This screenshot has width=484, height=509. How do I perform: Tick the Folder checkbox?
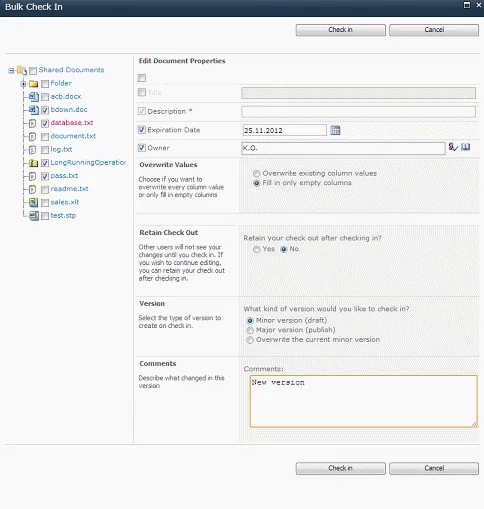[x=45, y=84]
